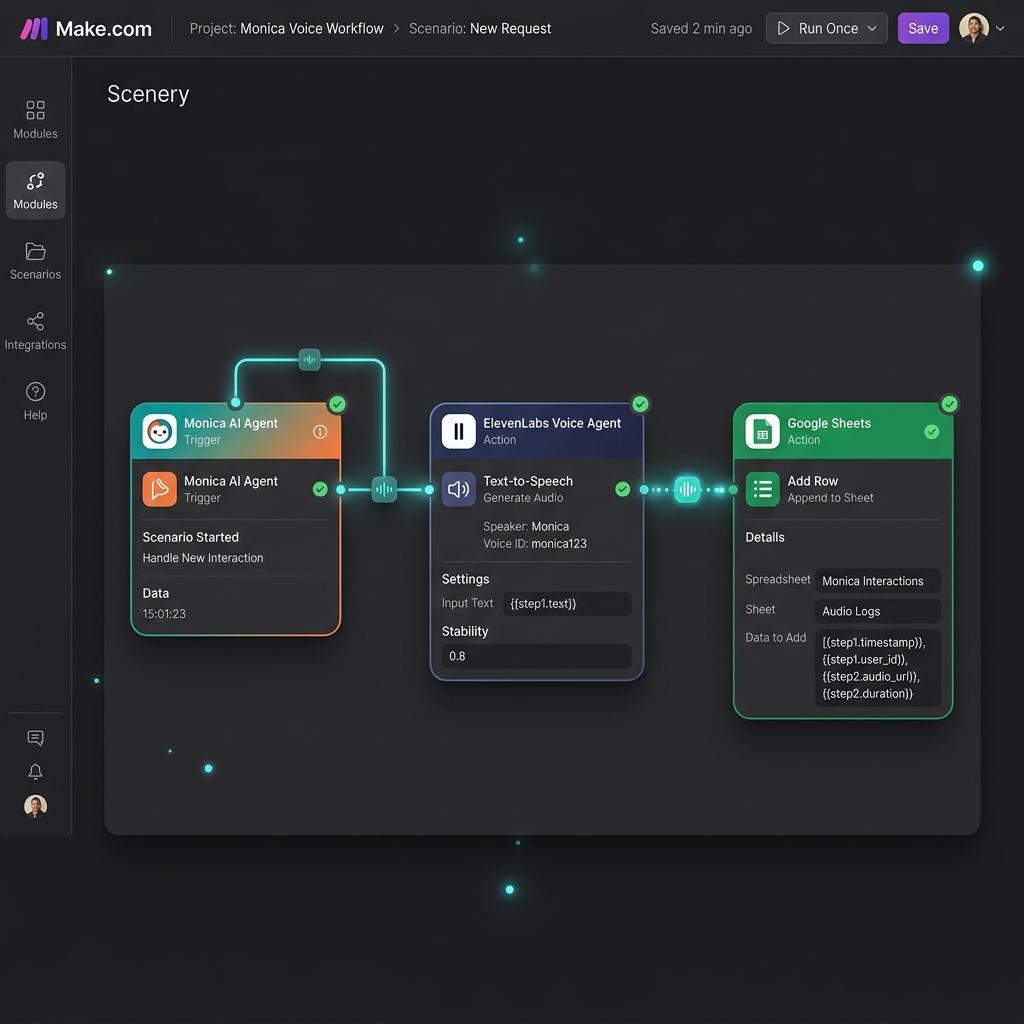Open the Spreadsheet field Monica Interactions
This screenshot has height=1024, width=1024.
tap(878, 581)
